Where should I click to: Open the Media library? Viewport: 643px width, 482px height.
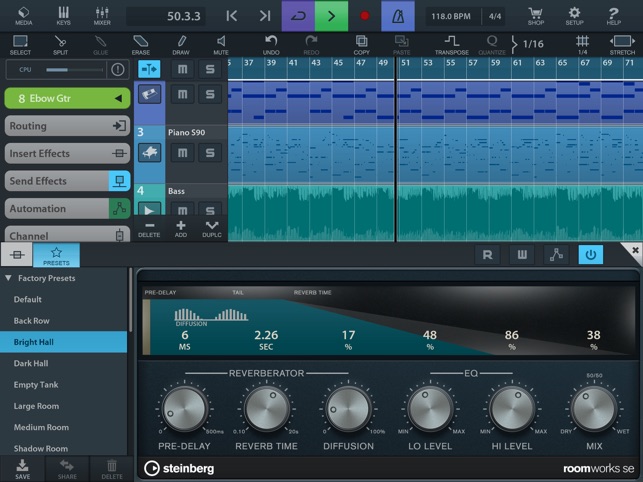23,15
